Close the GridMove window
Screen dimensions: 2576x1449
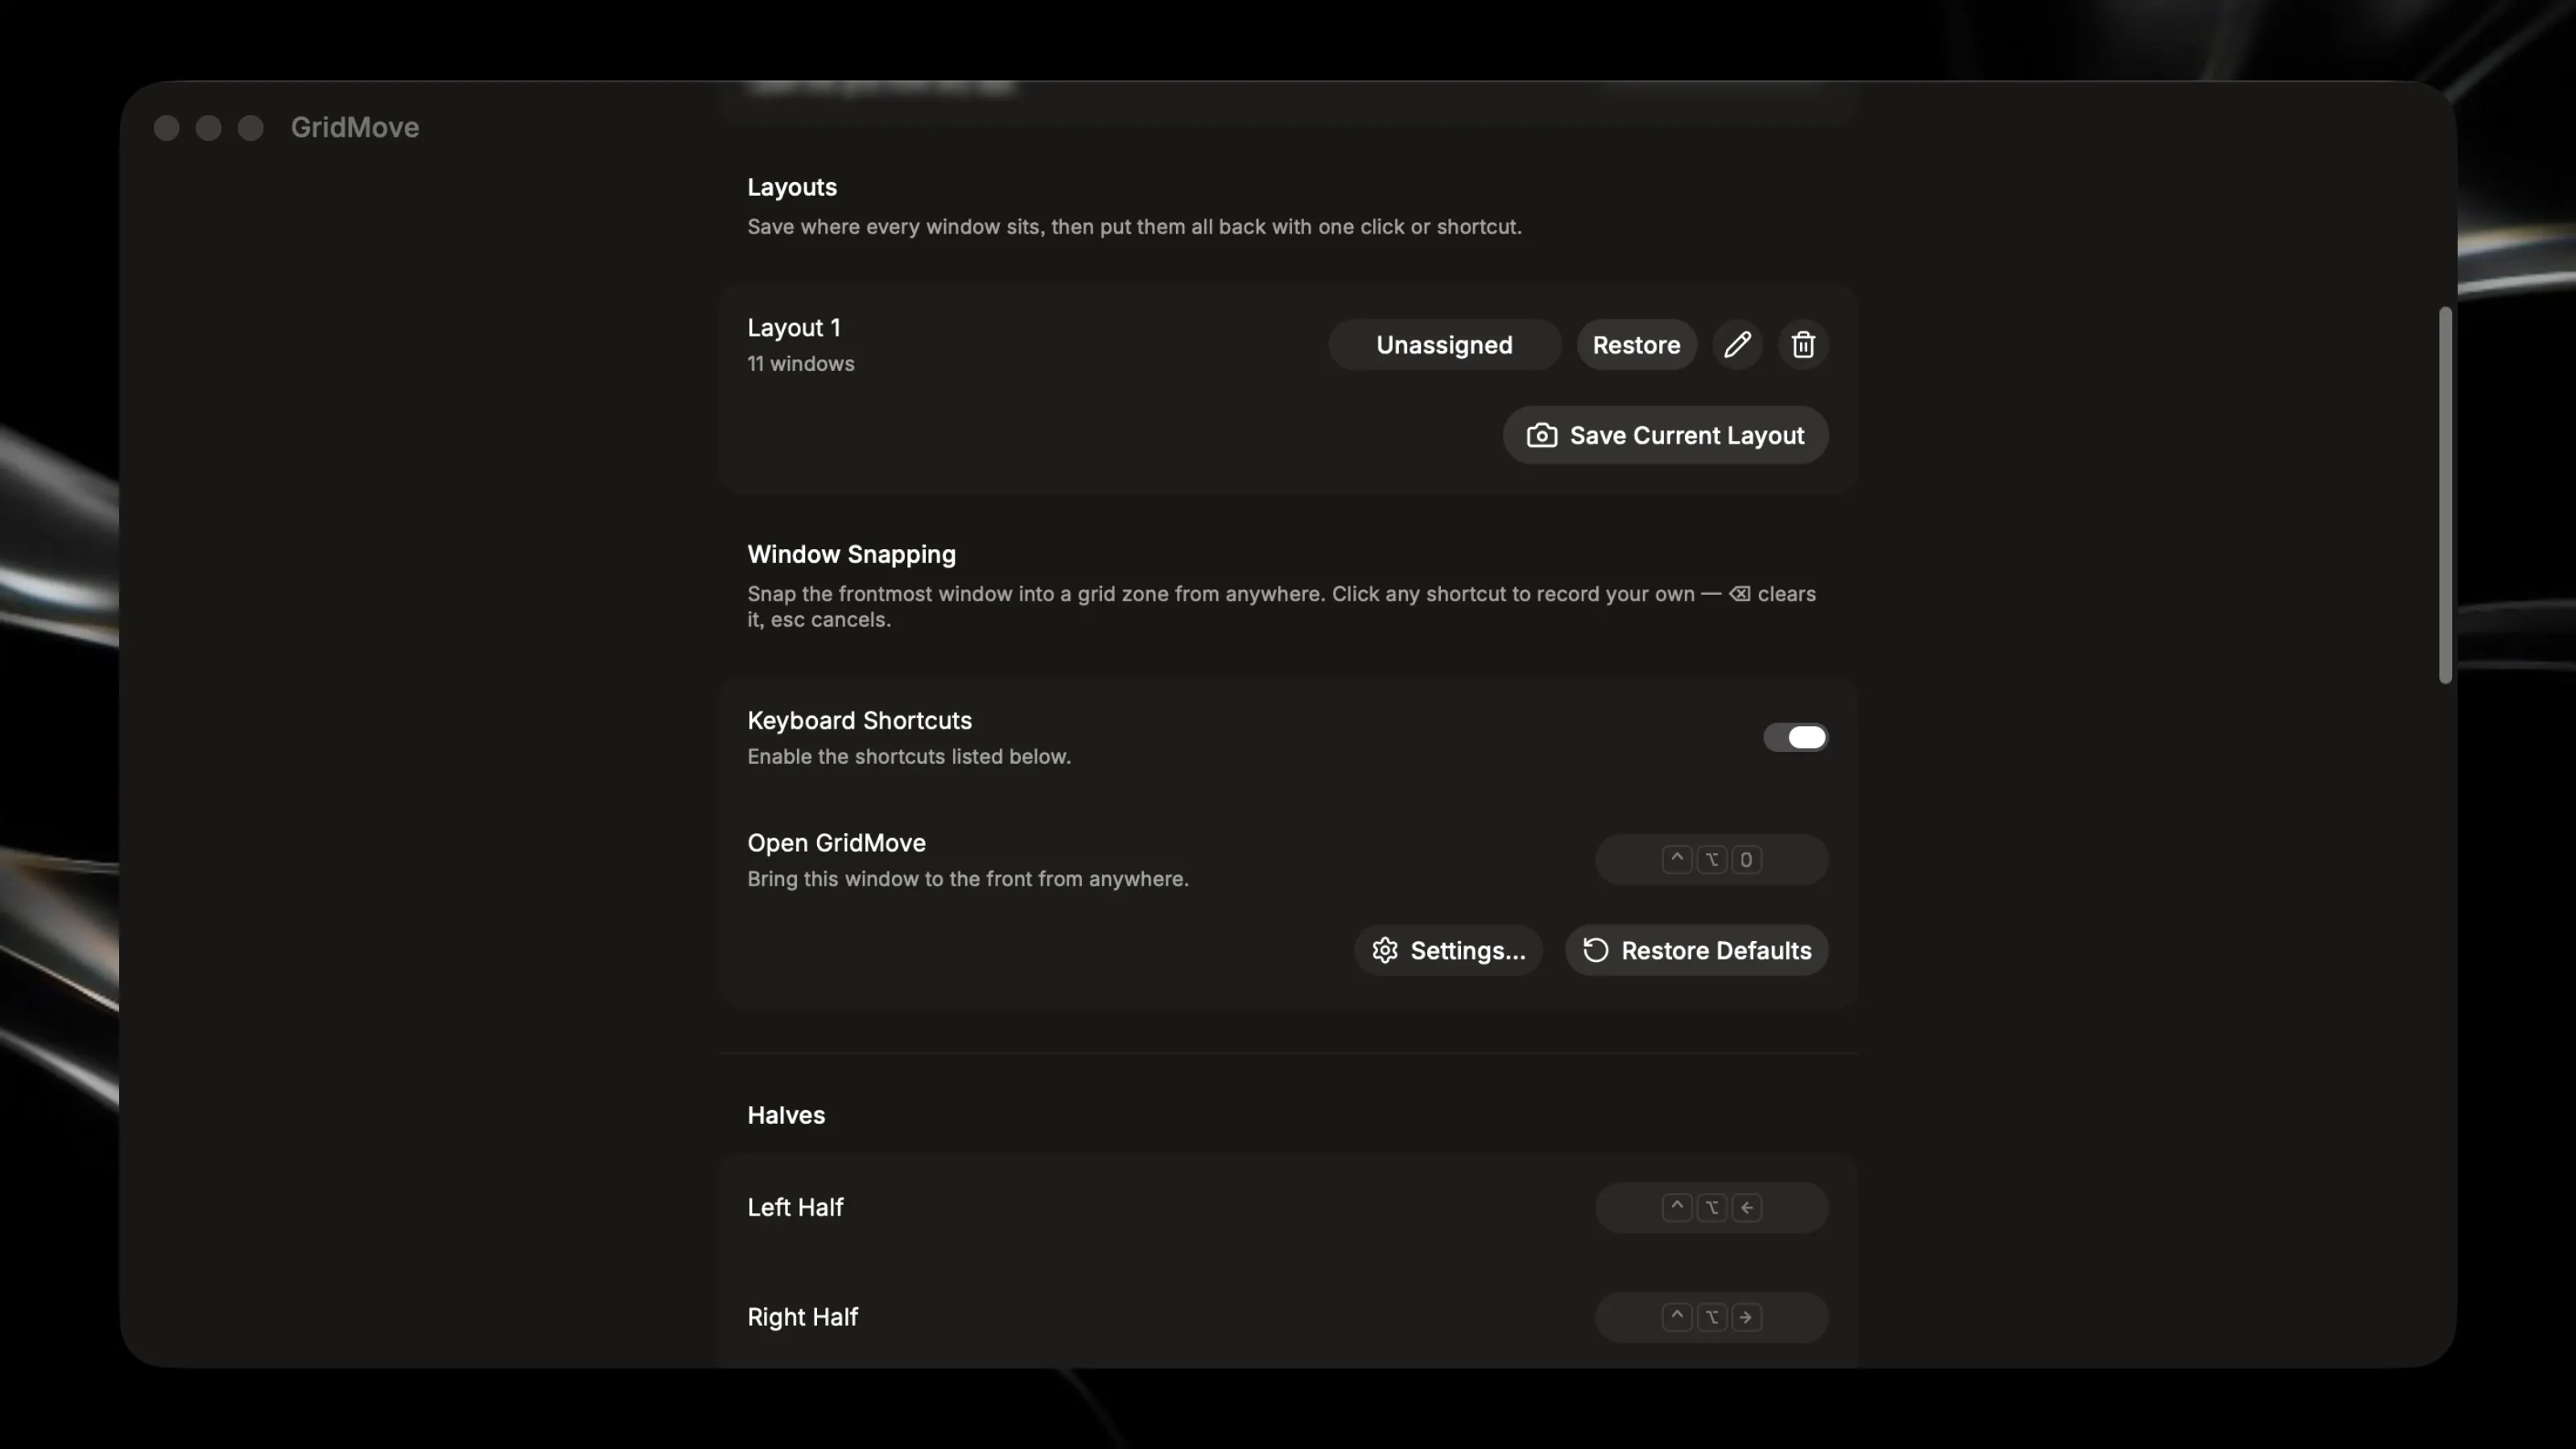(x=167, y=128)
